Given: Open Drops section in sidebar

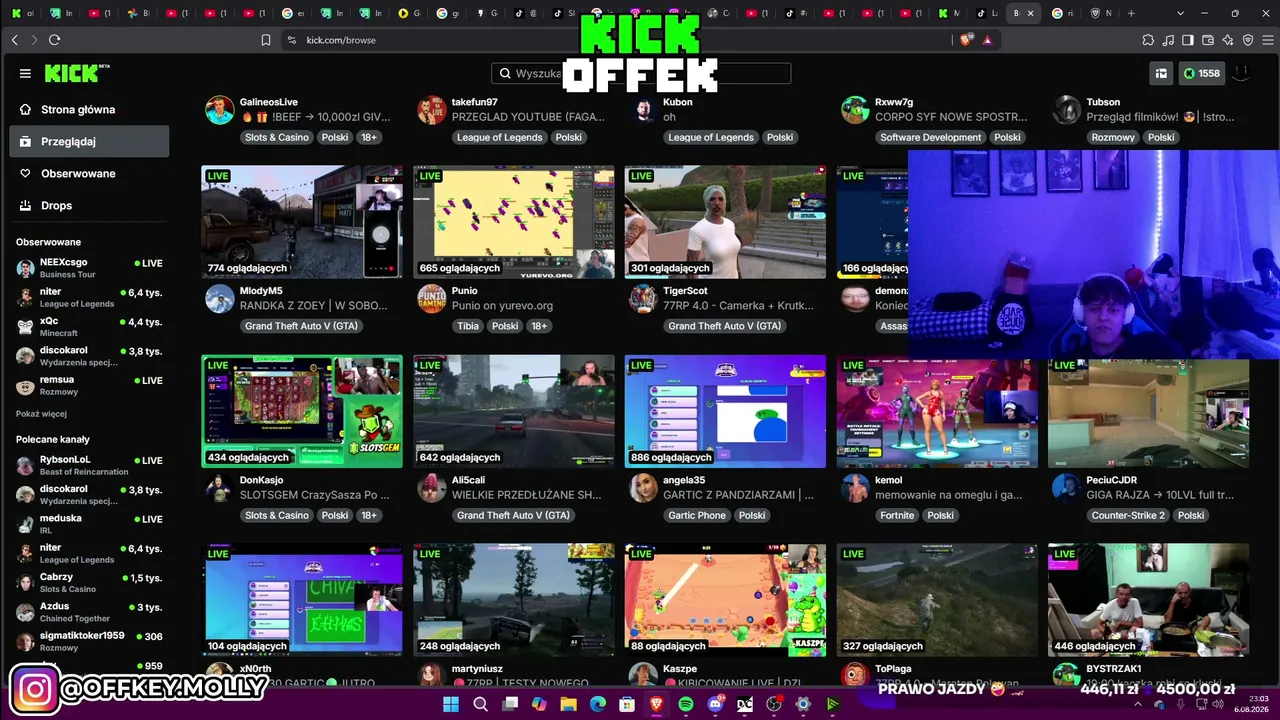Looking at the screenshot, I should click(x=89, y=205).
